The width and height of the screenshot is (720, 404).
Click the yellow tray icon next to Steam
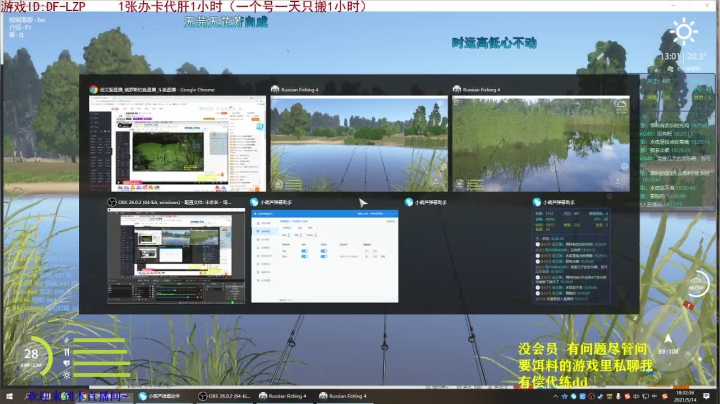click(609, 397)
